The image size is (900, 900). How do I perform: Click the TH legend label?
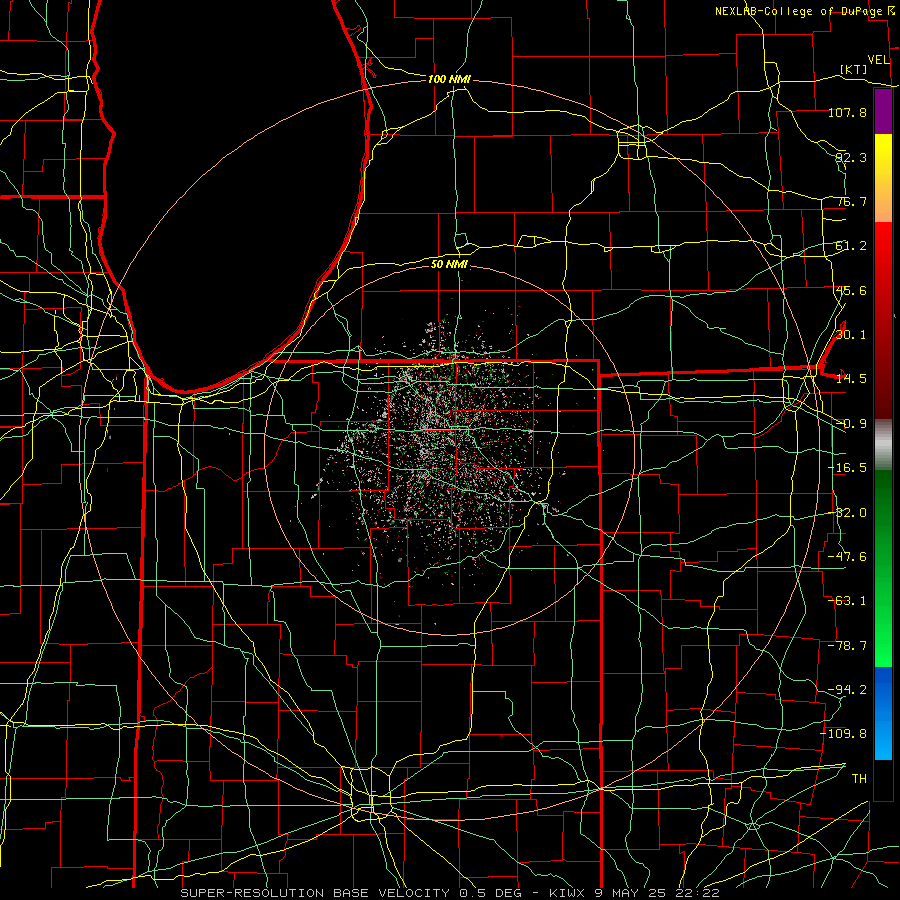[x=859, y=779]
